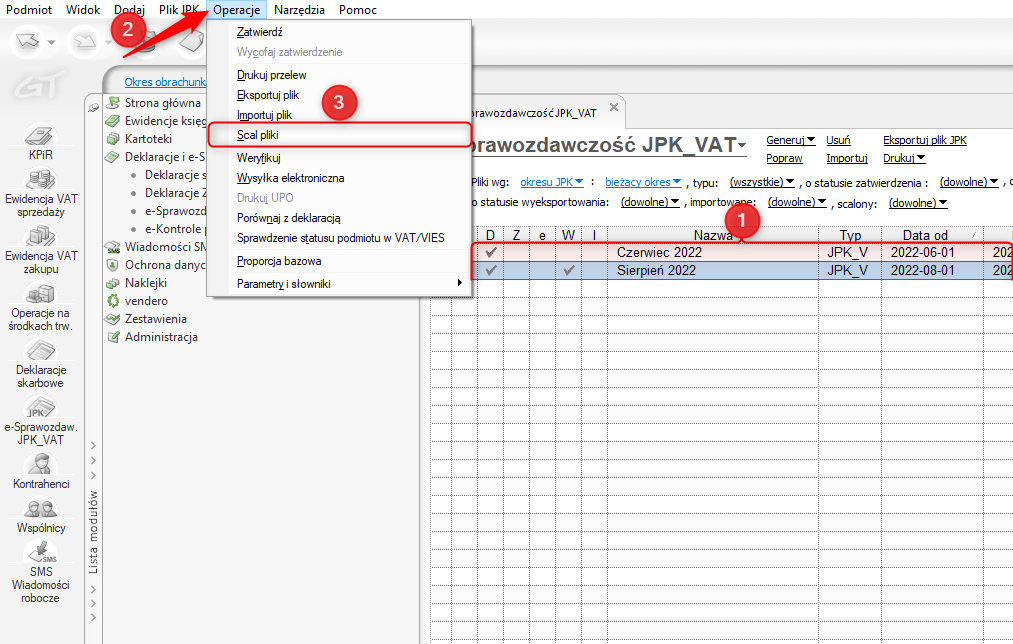Open Deklaracje skarbowe module
The height and width of the screenshot is (644, 1013).
click(x=41, y=364)
